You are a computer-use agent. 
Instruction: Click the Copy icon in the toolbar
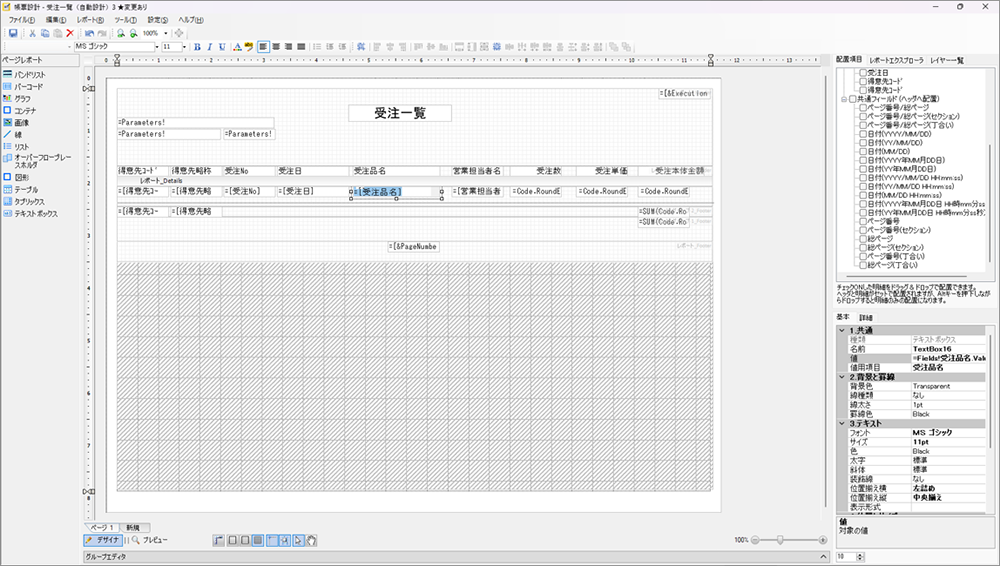click(x=45, y=33)
